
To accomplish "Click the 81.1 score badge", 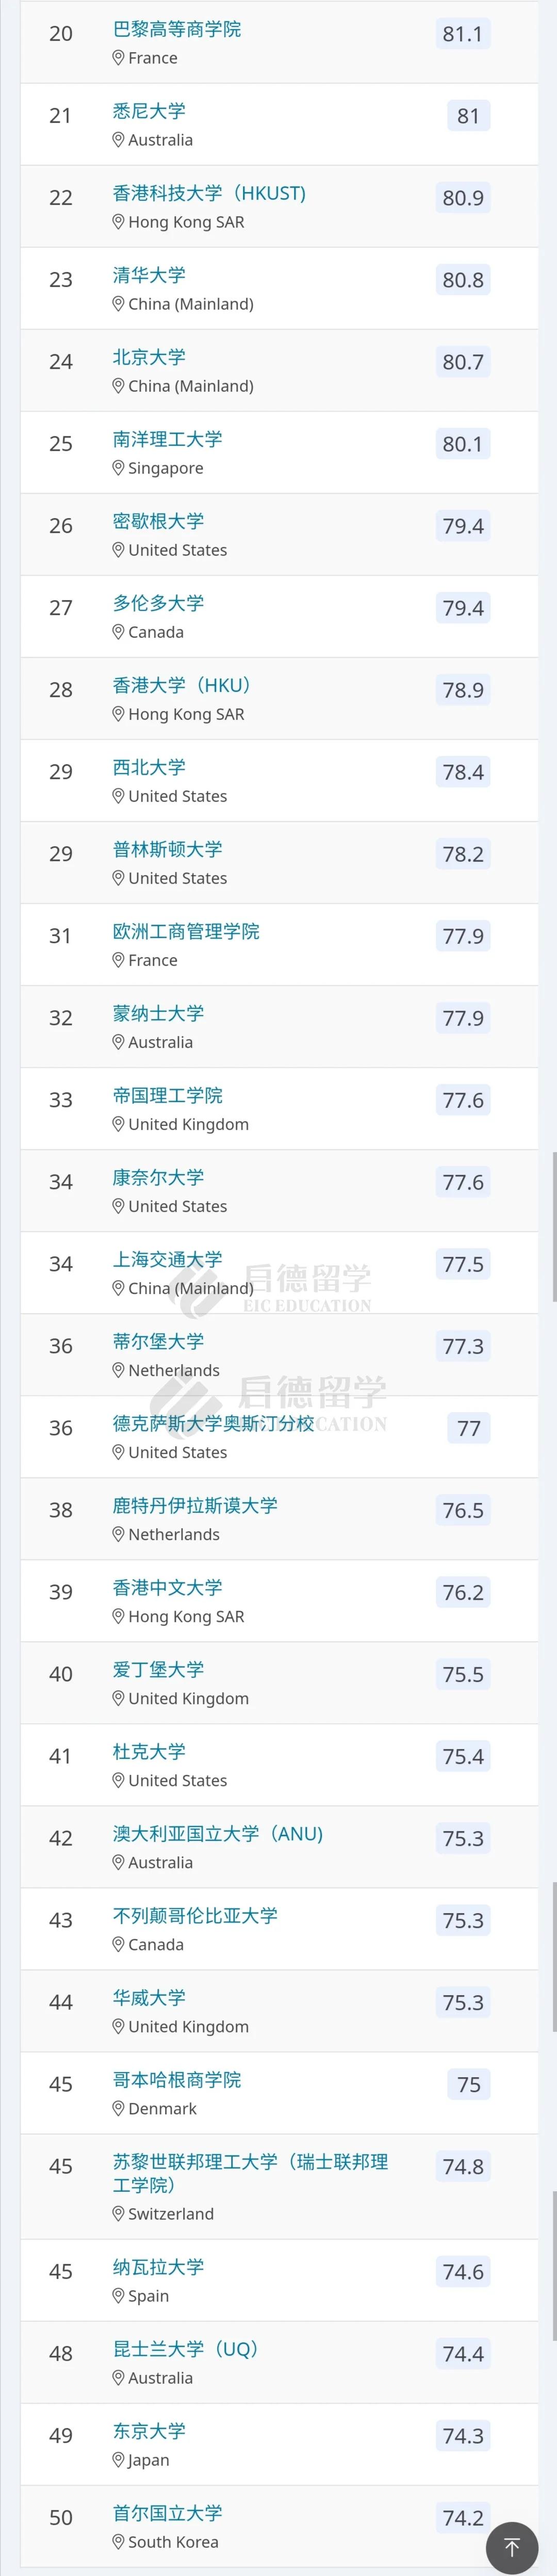I will tap(463, 34).
